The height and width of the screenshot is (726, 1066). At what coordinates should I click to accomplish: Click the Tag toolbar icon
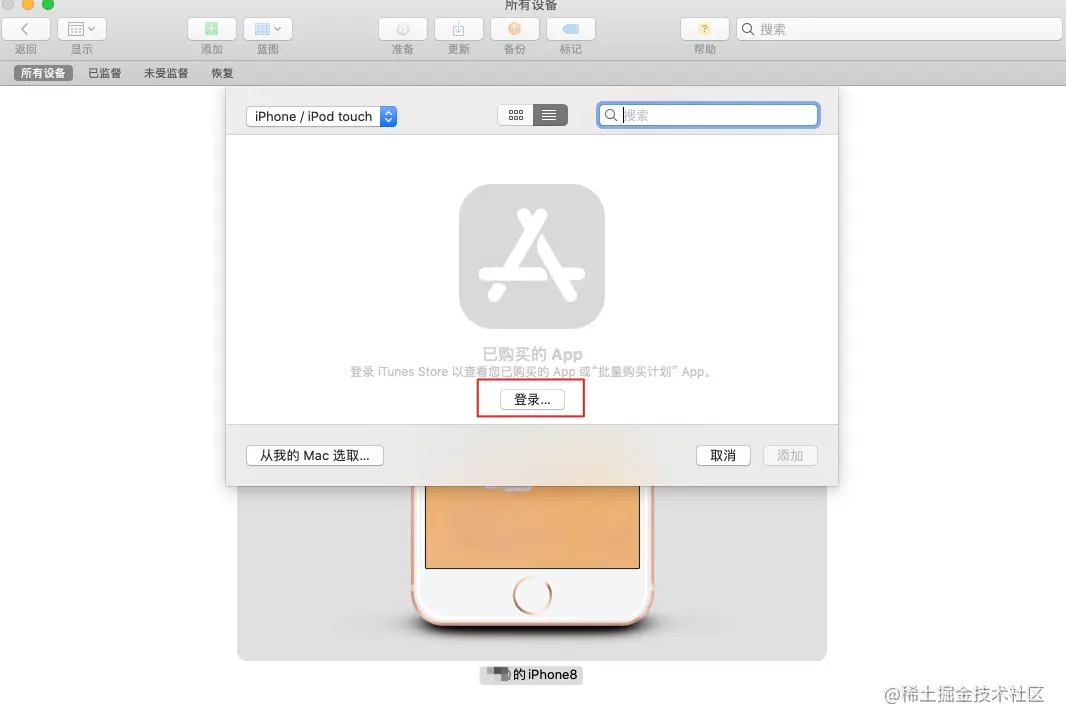(571, 29)
